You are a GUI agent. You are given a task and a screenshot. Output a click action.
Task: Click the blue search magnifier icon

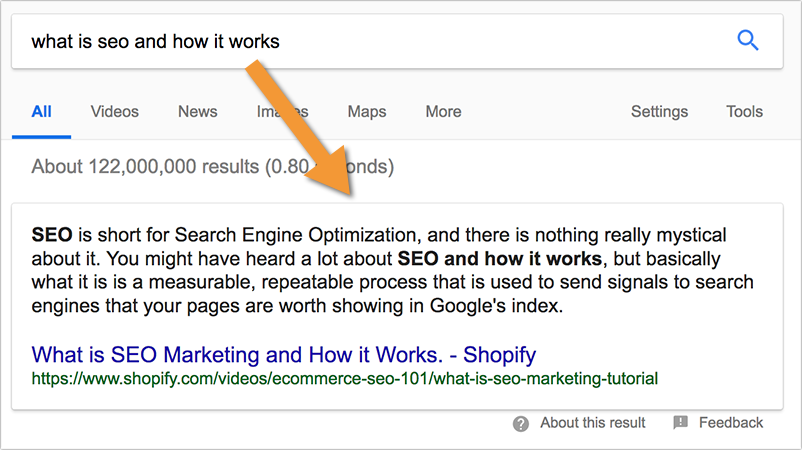tap(748, 40)
